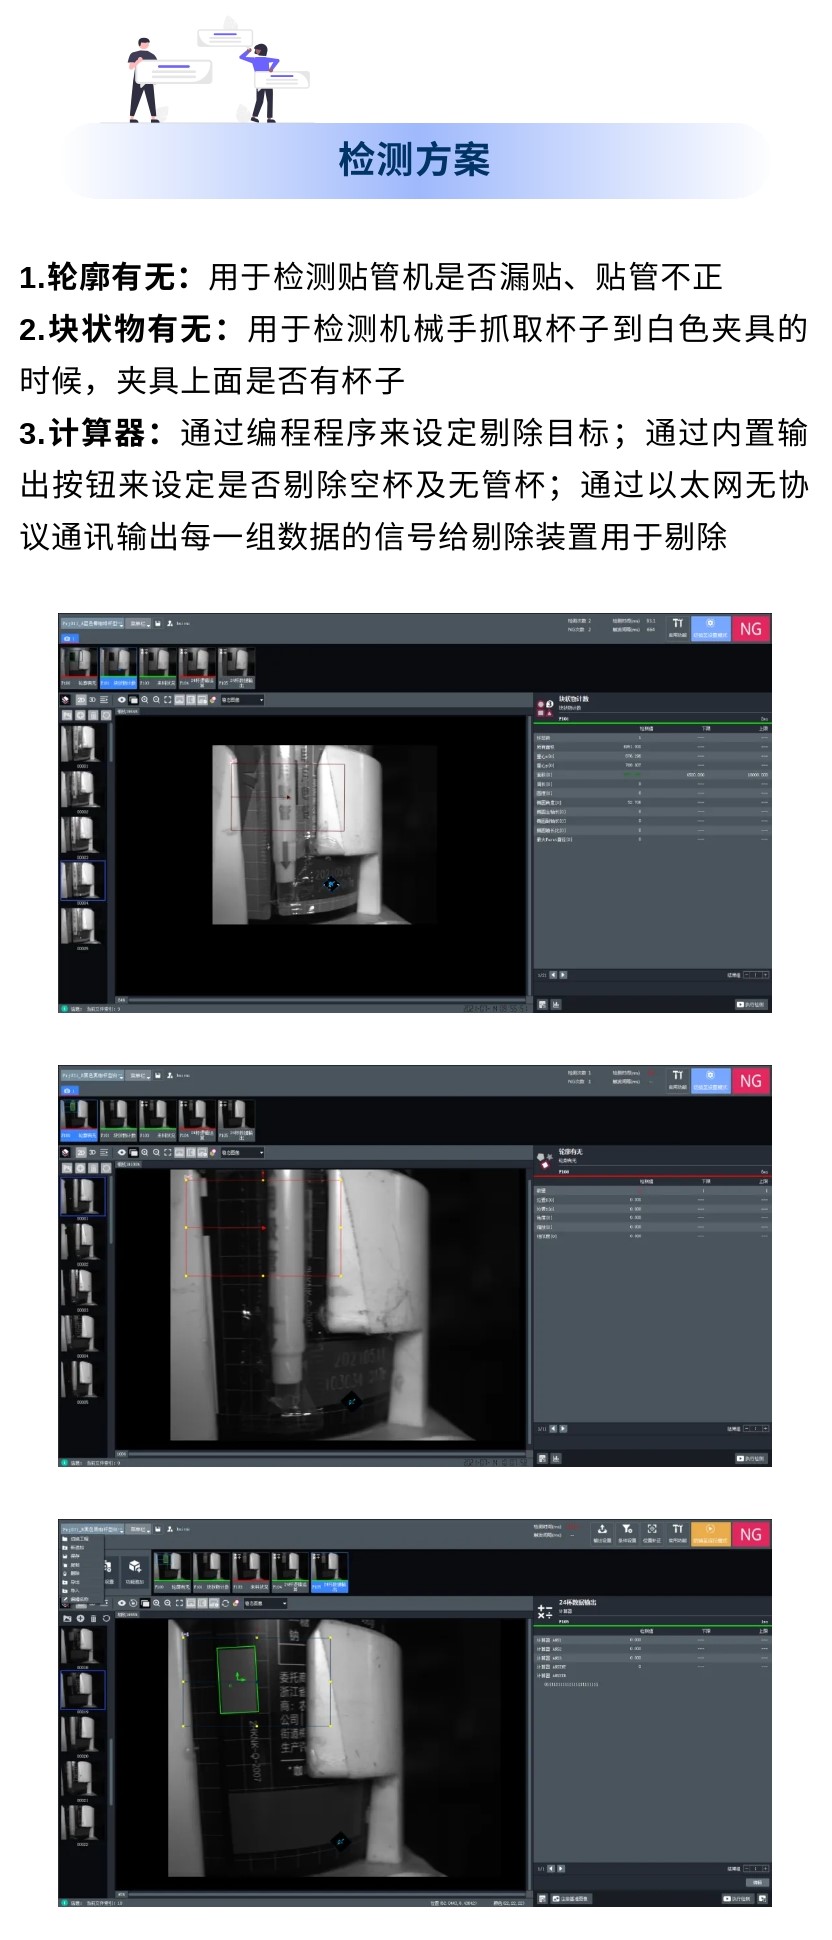Image resolution: width=832 pixels, height=1940 pixels.
Task: Click the color palette icon in the top screenshot toolbar
Action: 213,700
